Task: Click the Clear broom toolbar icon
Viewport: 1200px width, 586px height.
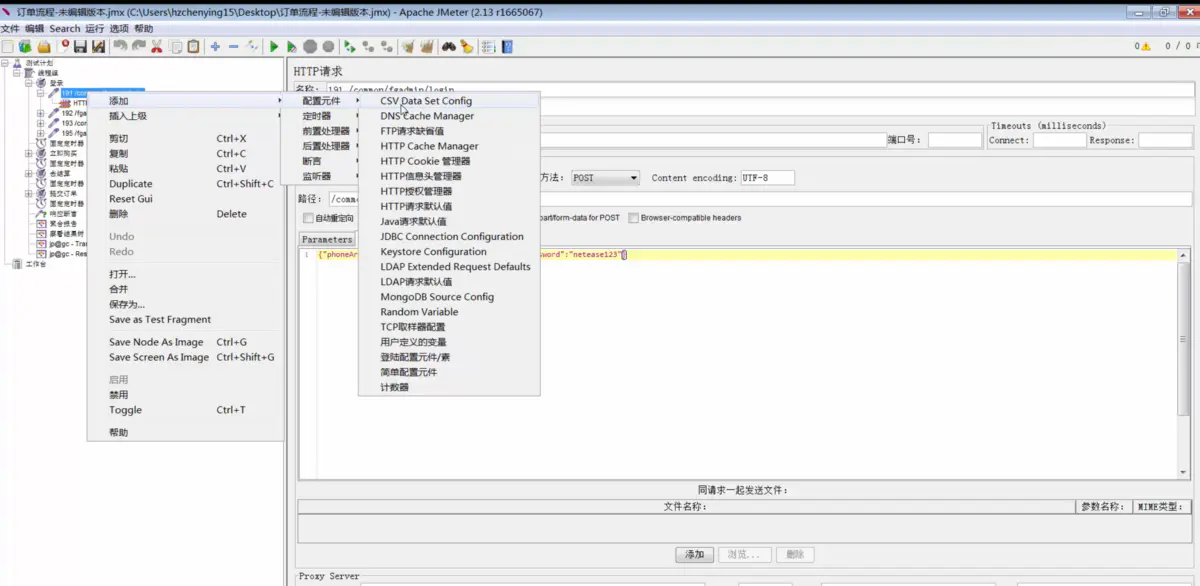Action: tap(408, 46)
